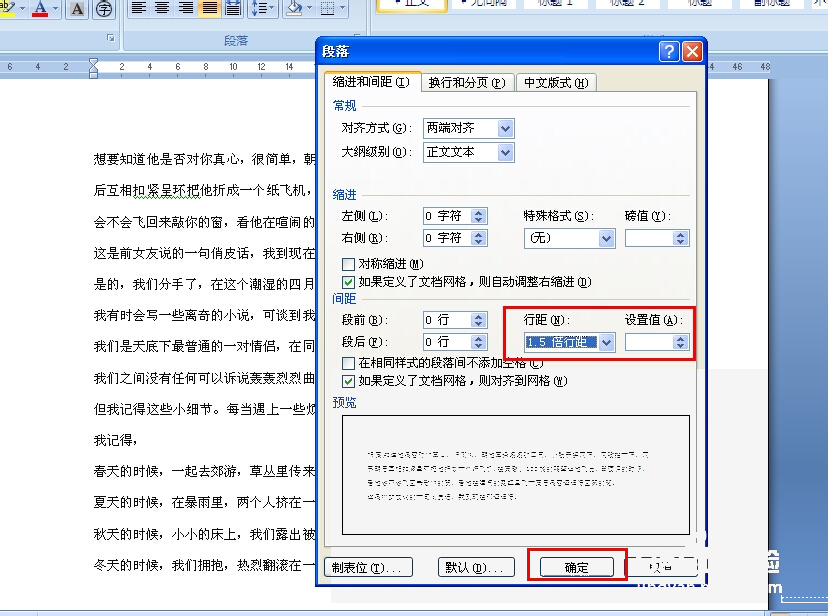Click the align text left icon
This screenshot has width=828, height=616.
139,8
